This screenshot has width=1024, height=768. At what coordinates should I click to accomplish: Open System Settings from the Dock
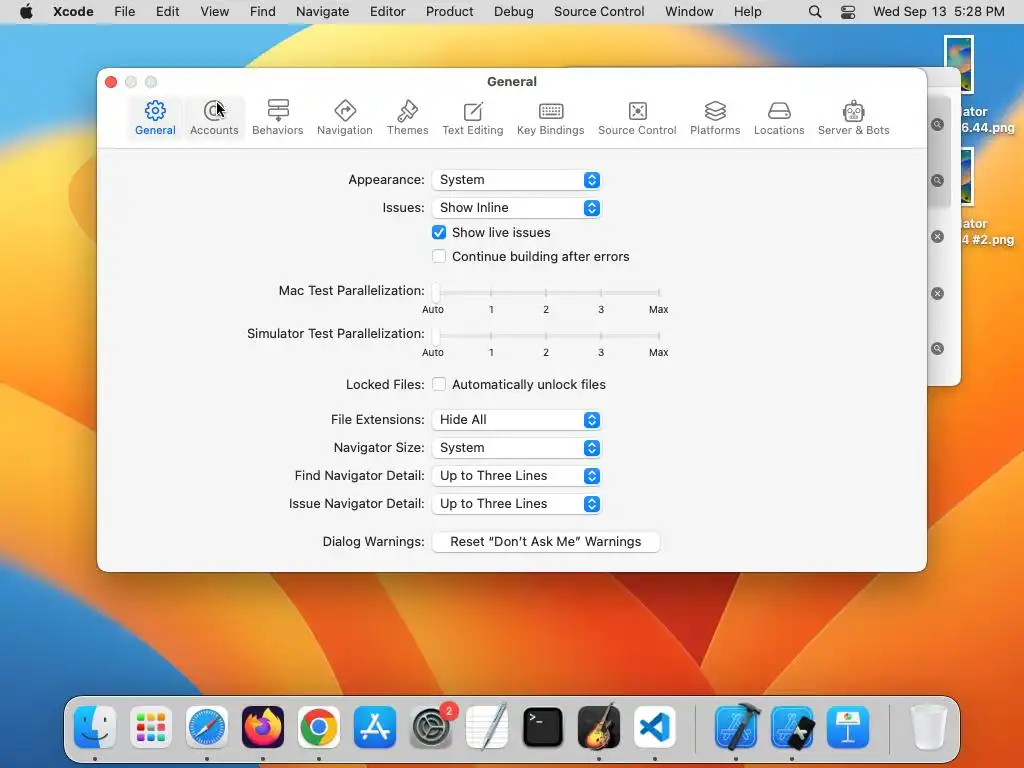point(431,727)
